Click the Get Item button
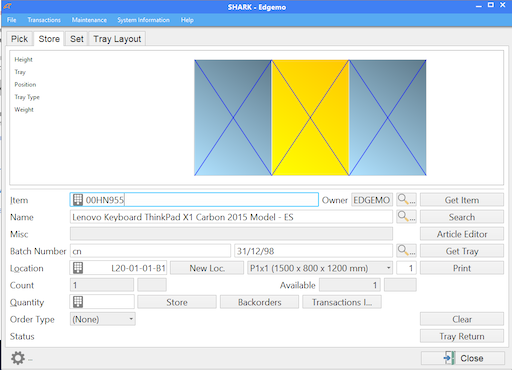 pyautogui.click(x=462, y=200)
